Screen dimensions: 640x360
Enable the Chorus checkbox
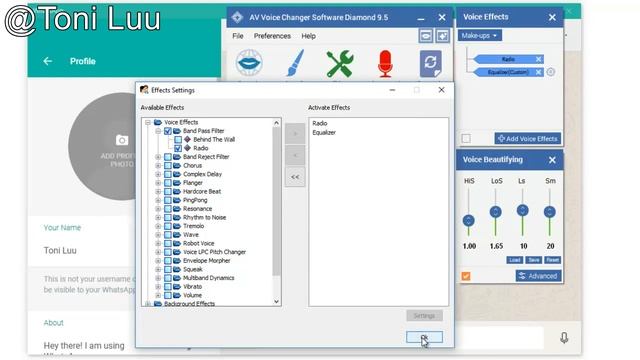[x=168, y=166]
